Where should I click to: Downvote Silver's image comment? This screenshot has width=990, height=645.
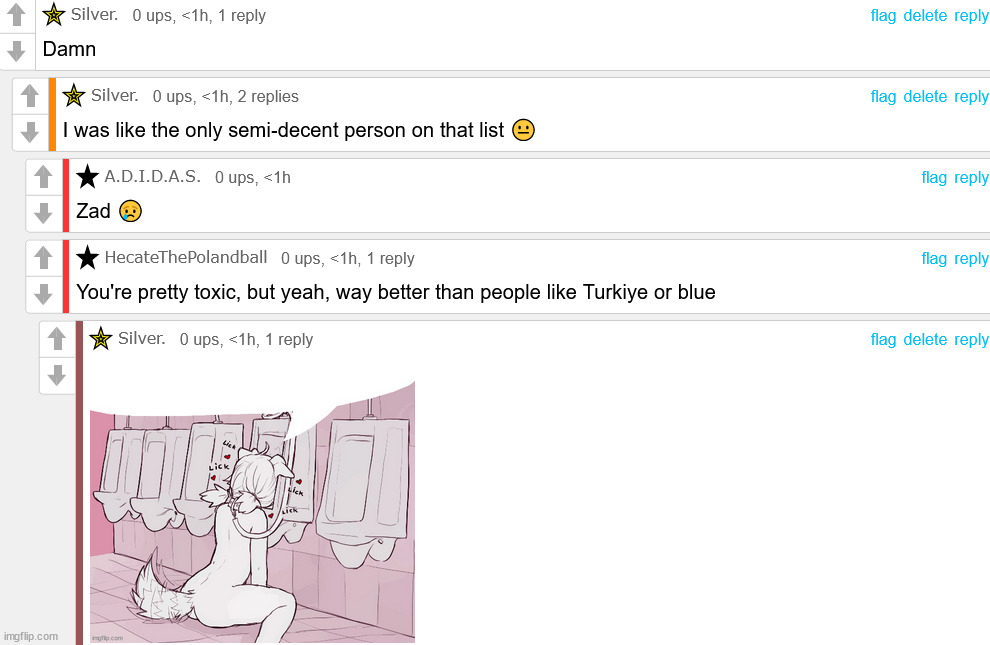[57, 375]
